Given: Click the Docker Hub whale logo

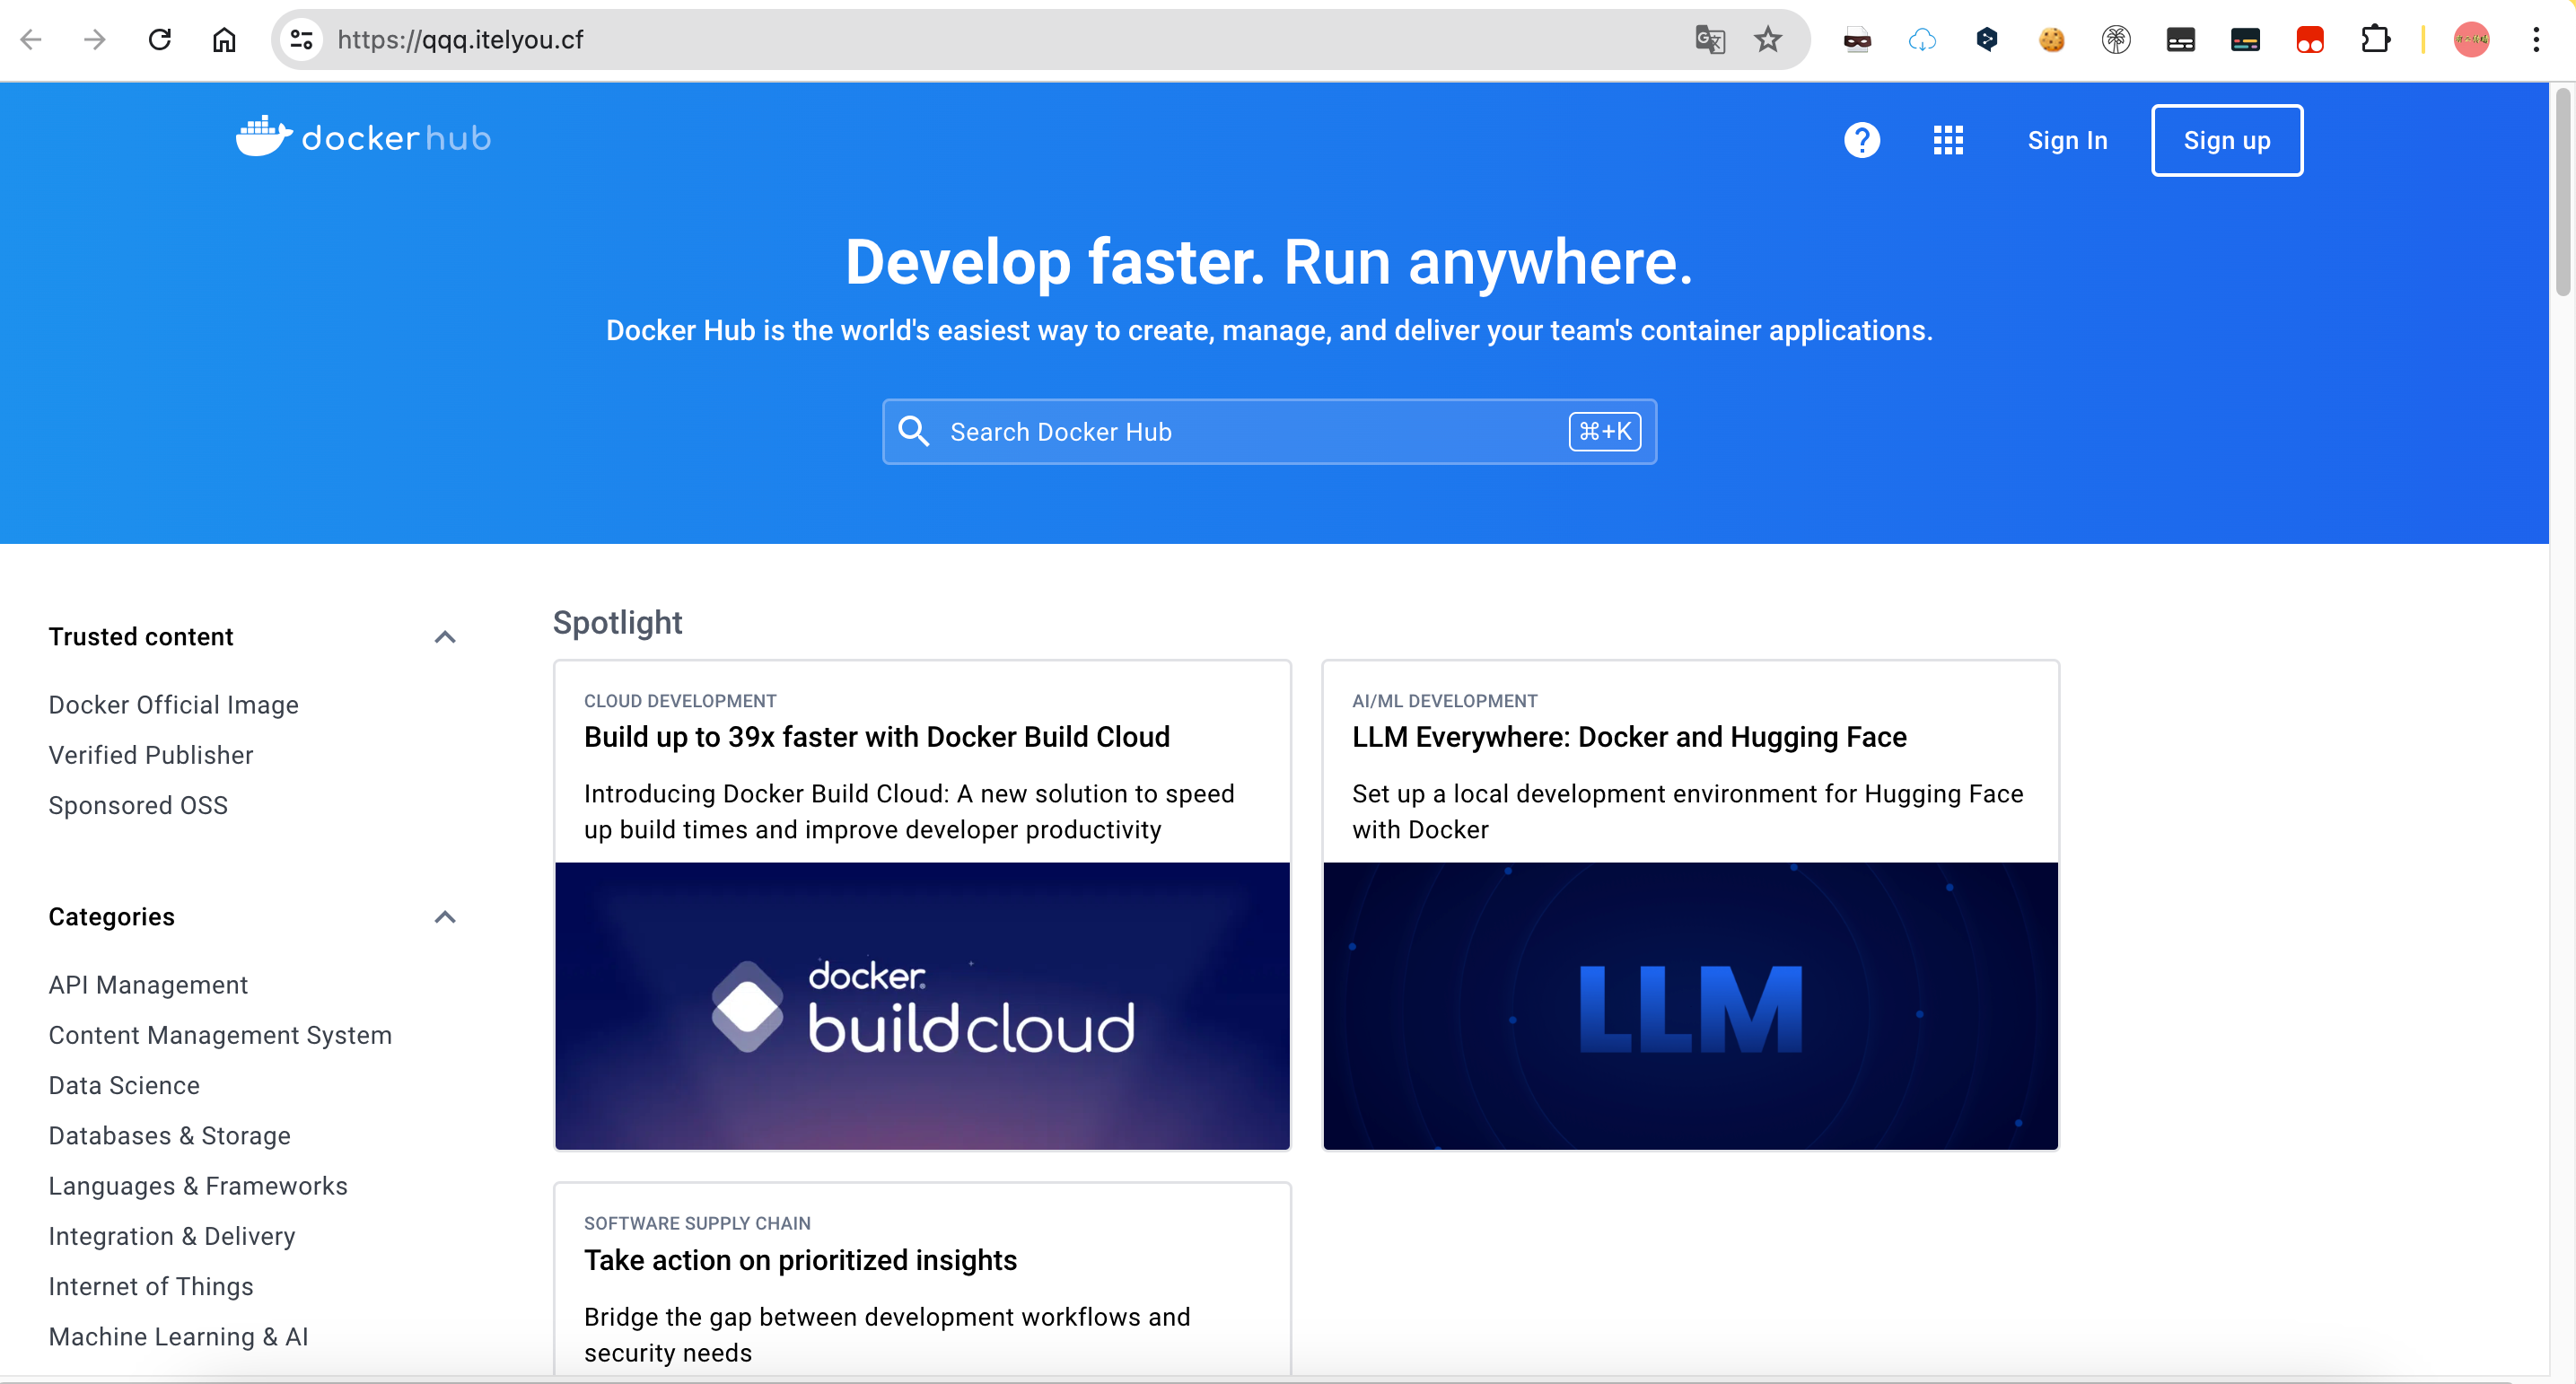Looking at the screenshot, I should click(264, 137).
